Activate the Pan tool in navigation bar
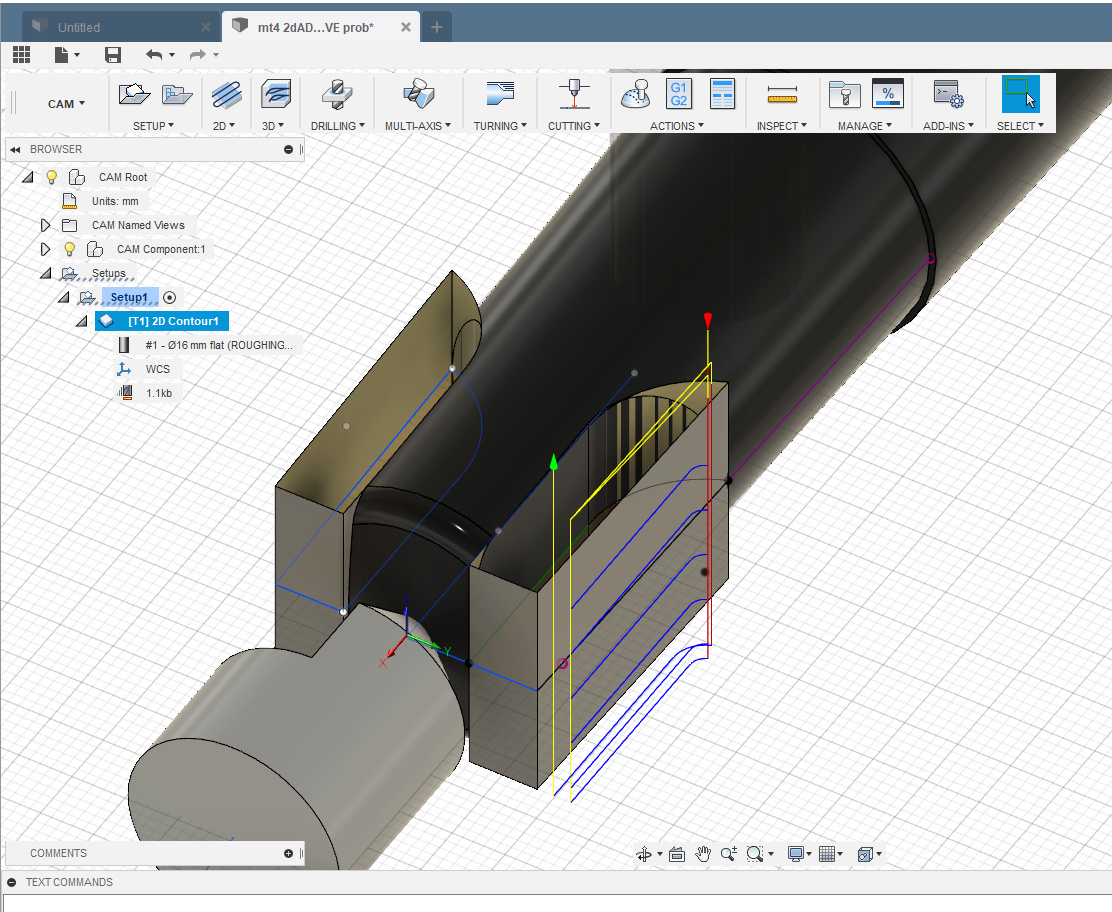The height and width of the screenshot is (912, 1112). 703,853
